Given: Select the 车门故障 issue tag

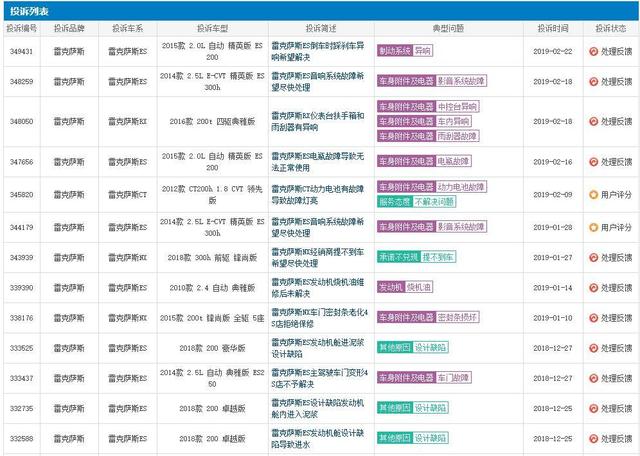Looking at the screenshot, I should [424, 378].
